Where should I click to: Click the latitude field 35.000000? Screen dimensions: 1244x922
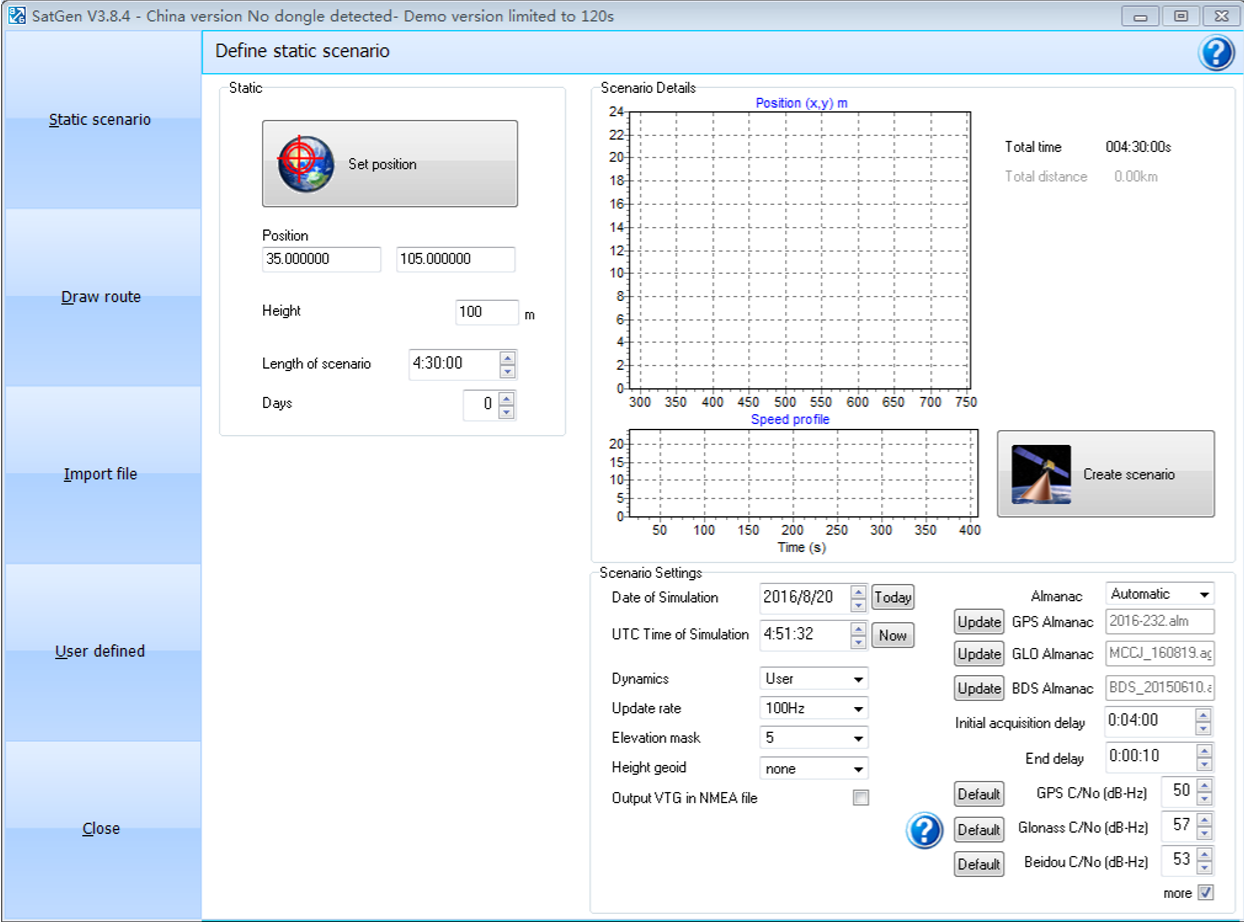pyautogui.click(x=321, y=259)
